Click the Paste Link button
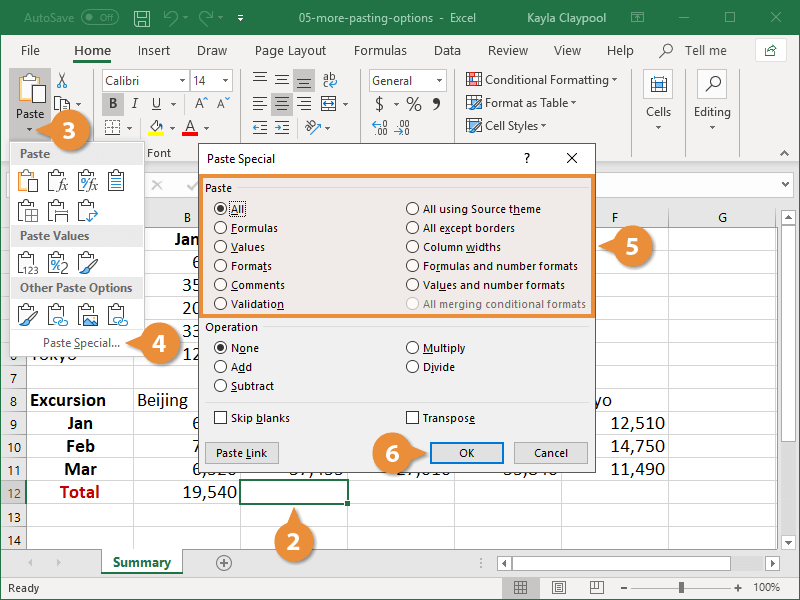The width and height of the screenshot is (800, 600). pos(241,453)
